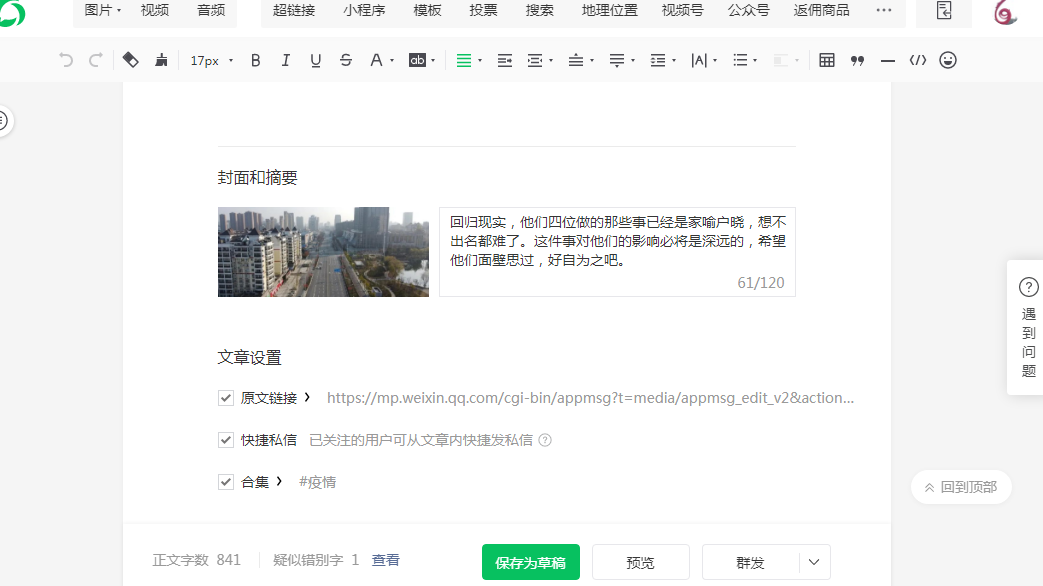Screen dimensions: 1043x586
Task: Insert a 小程序
Action: pyautogui.click(x=364, y=10)
